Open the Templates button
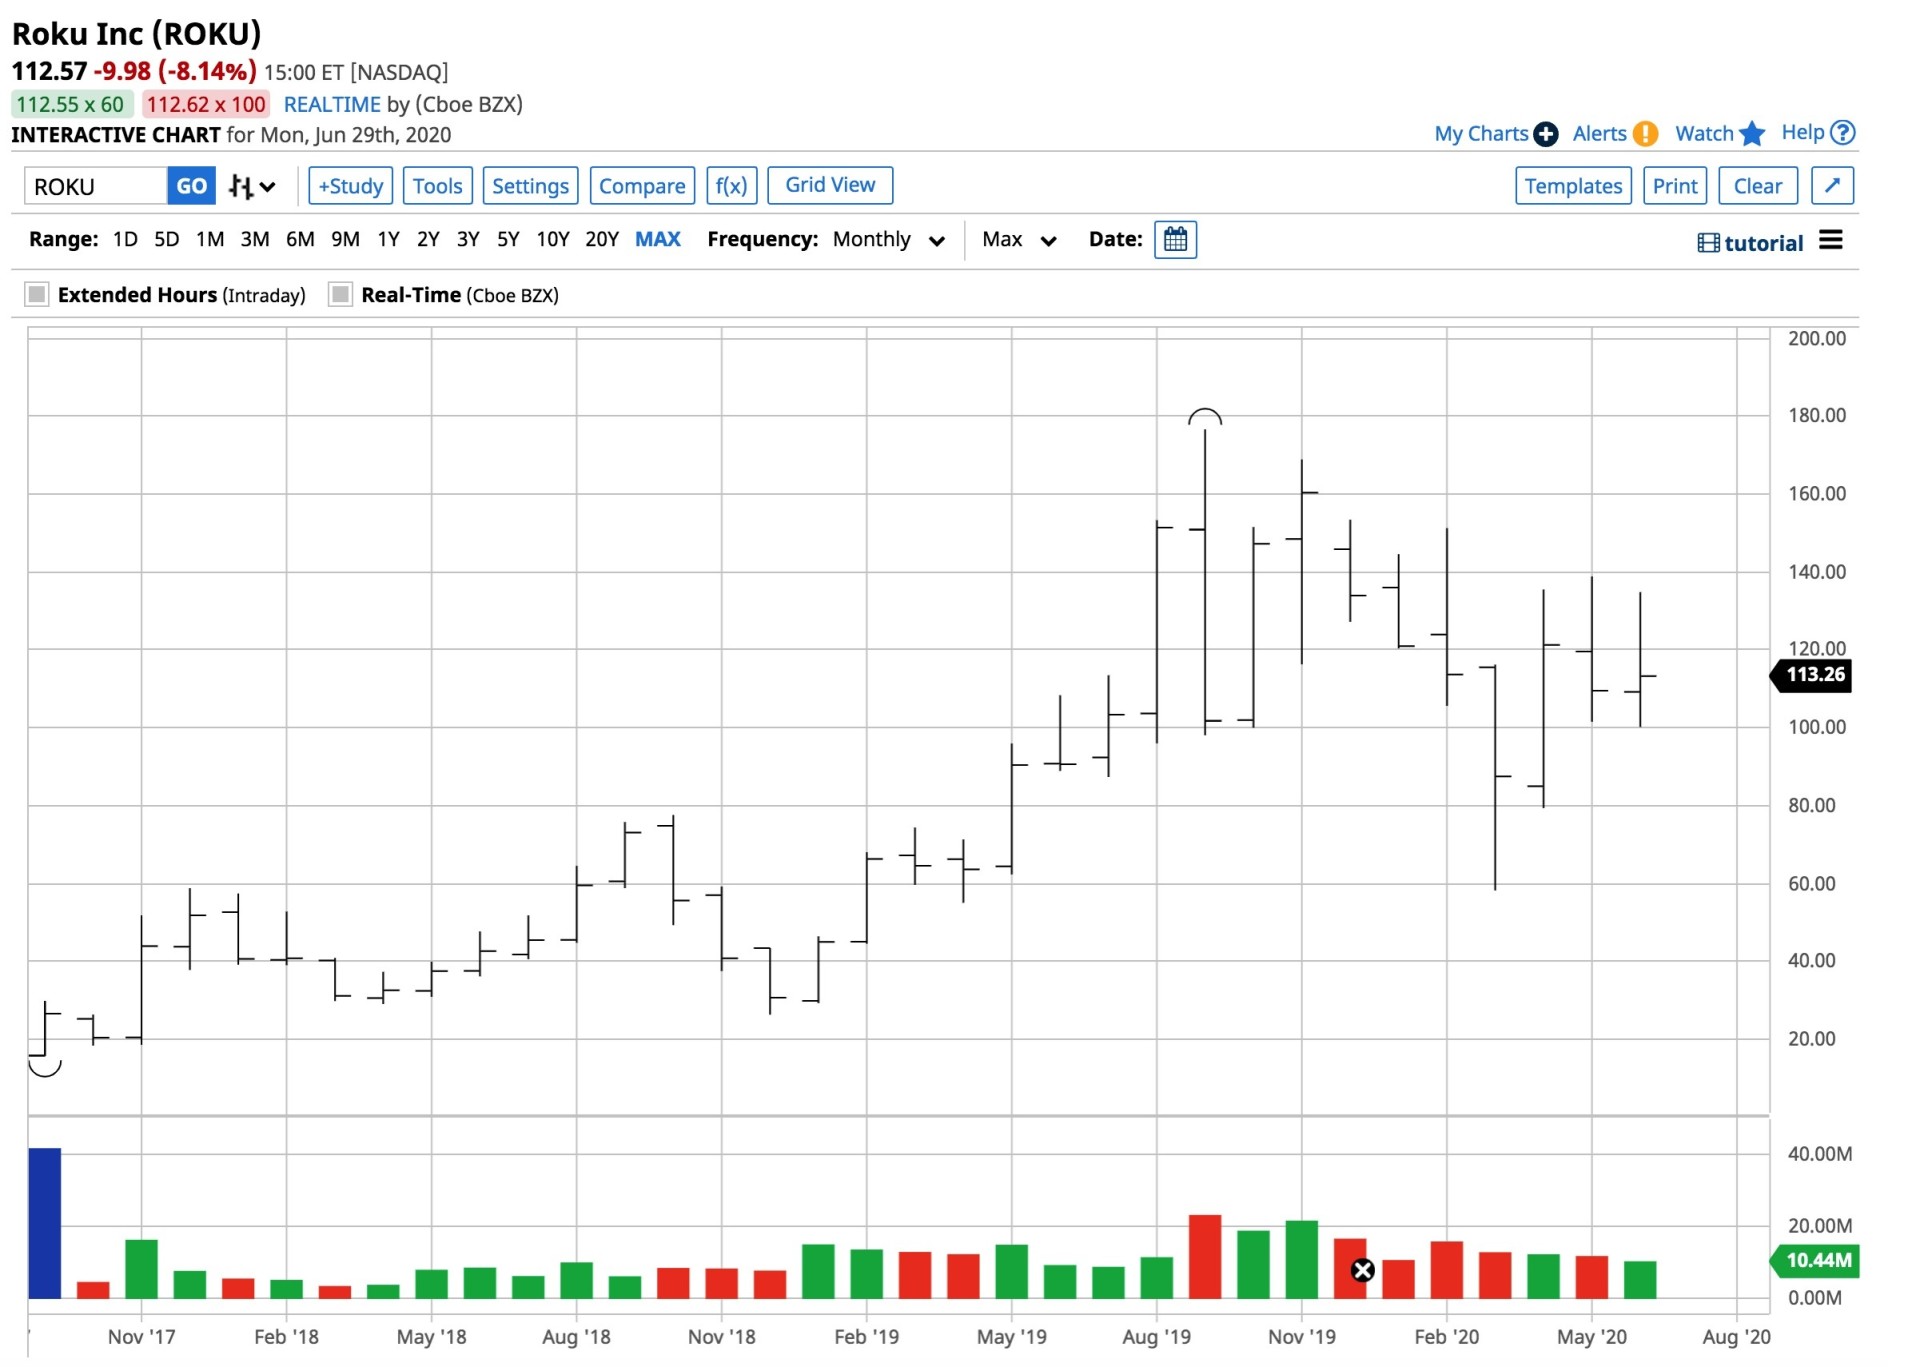Screen dimensions: 1920x1367 coord(1573,186)
